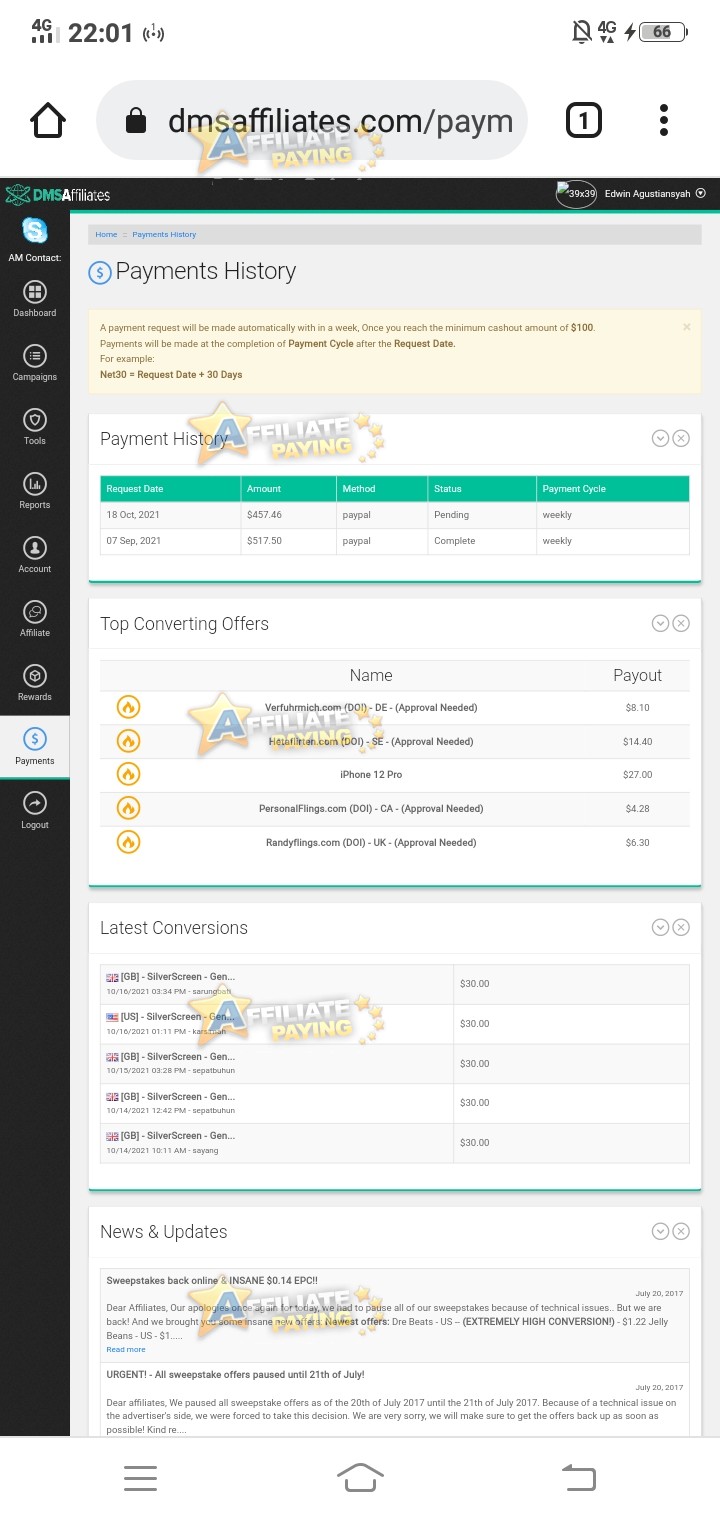Tap the Android back navigation button

pyautogui.click(x=580, y=1477)
